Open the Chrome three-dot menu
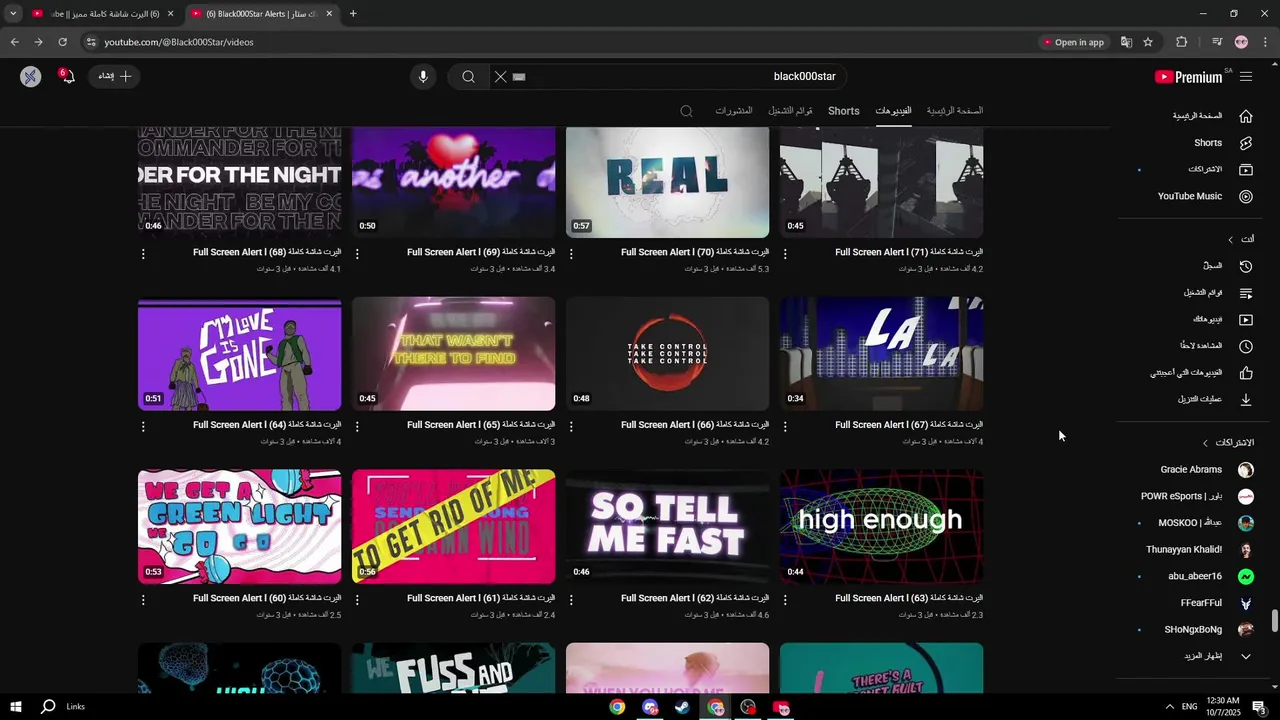The height and width of the screenshot is (720, 1280). 1265,42
